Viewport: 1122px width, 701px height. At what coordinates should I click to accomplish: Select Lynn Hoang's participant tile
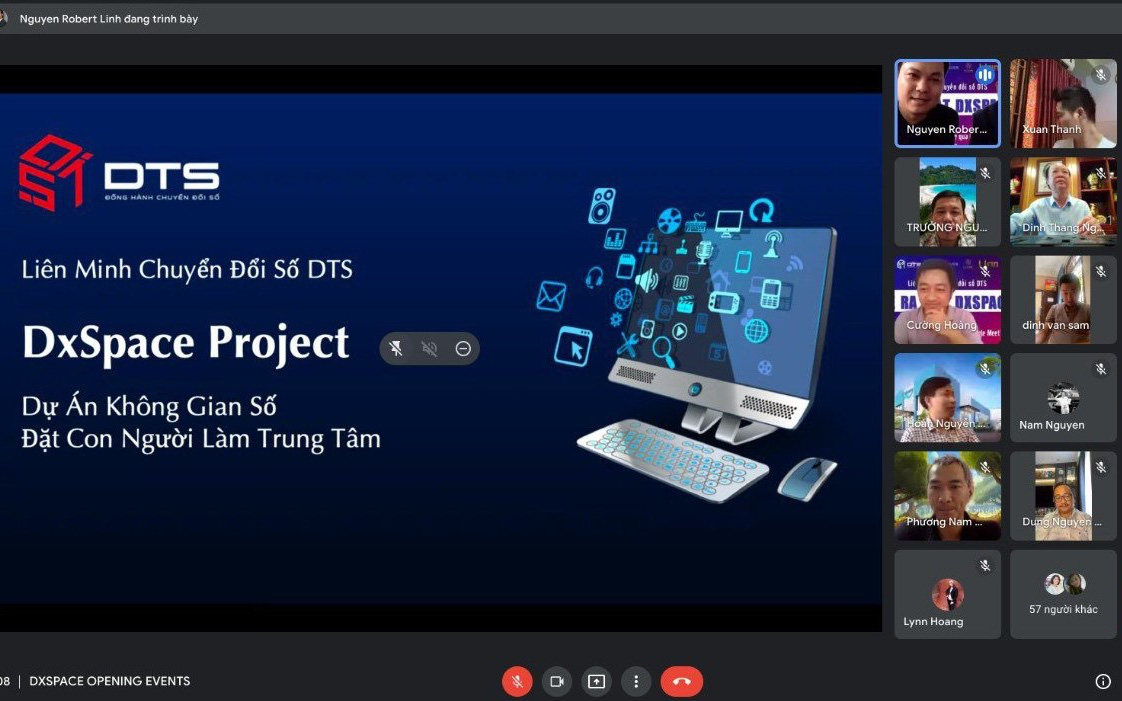947,594
